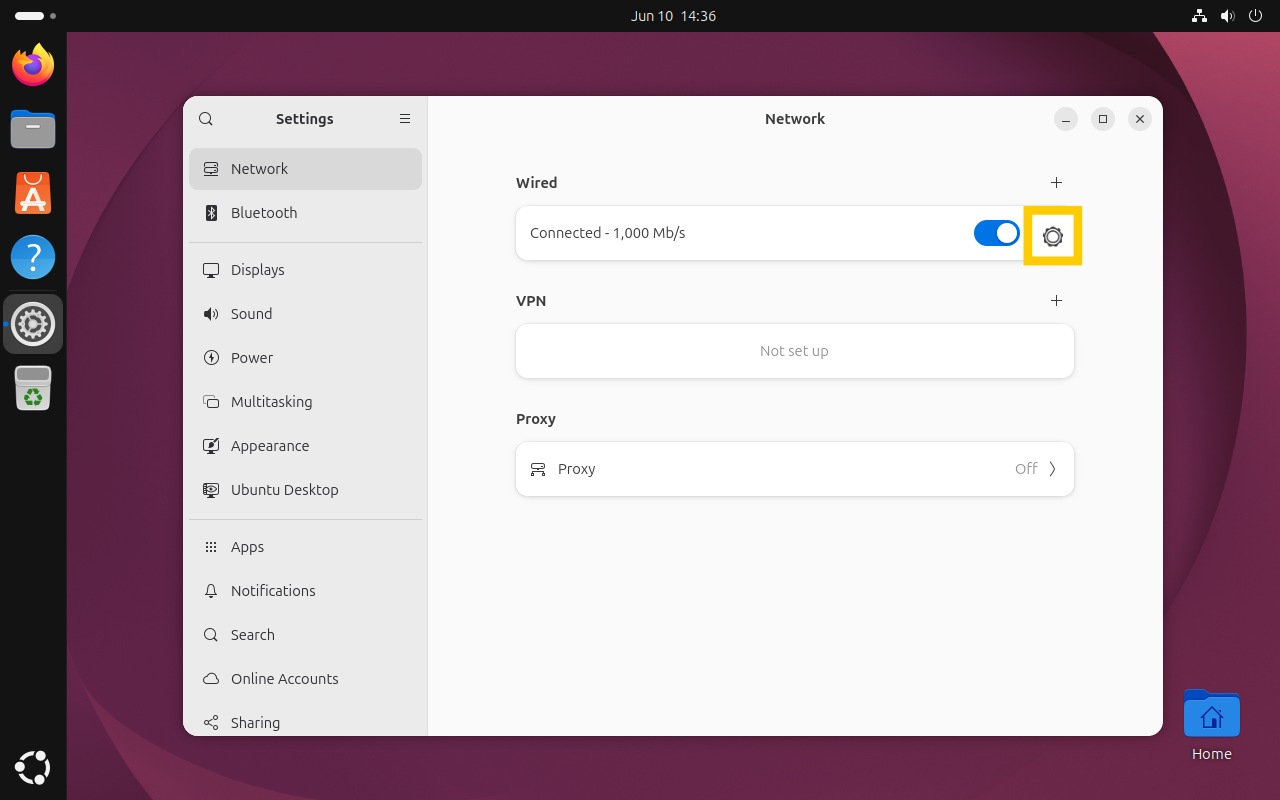Screen dimensions: 1280x800
Task: Open Apps settings panel
Action: point(305,547)
